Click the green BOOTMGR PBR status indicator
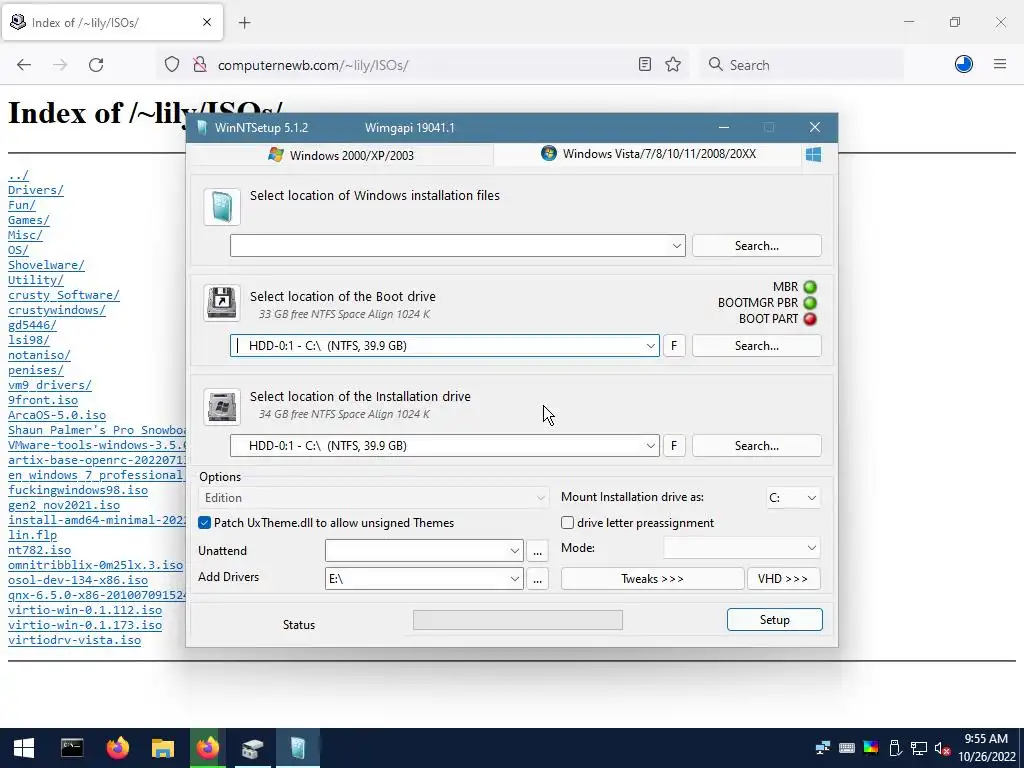 point(810,303)
